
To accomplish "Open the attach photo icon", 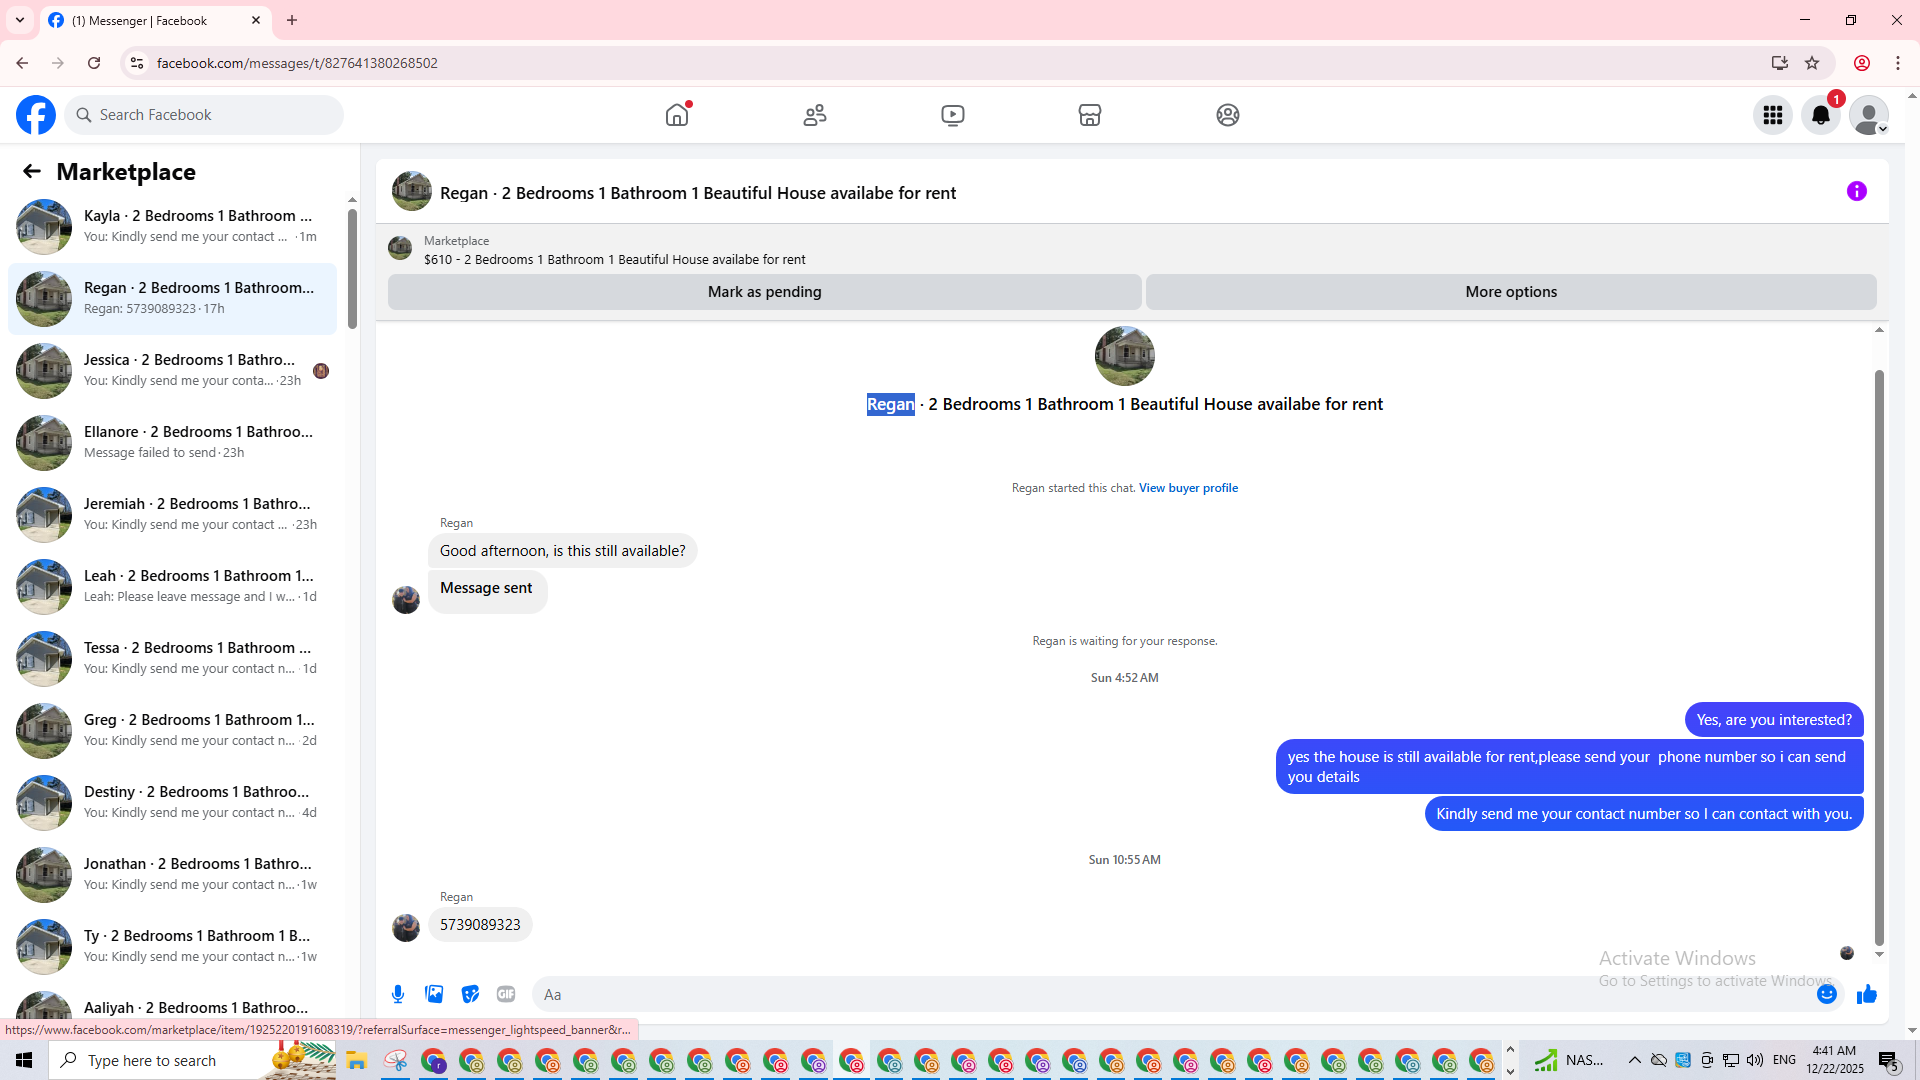I will pos(434,994).
